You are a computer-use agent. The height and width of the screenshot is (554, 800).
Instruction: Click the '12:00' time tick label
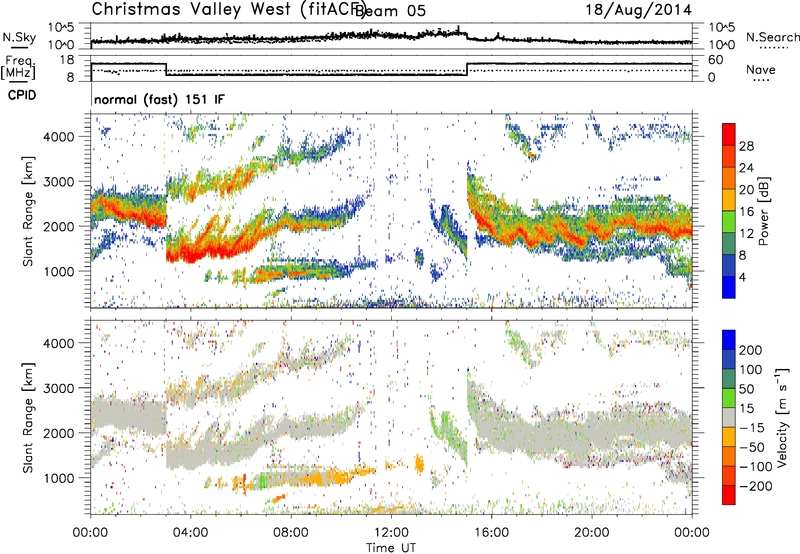[x=391, y=533]
